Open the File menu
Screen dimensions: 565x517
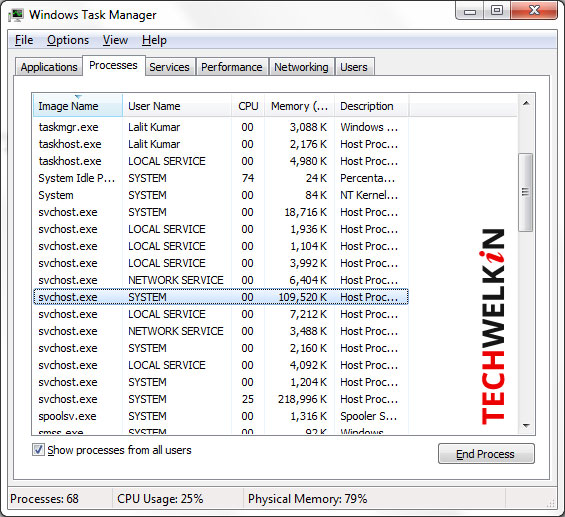pyautogui.click(x=24, y=40)
